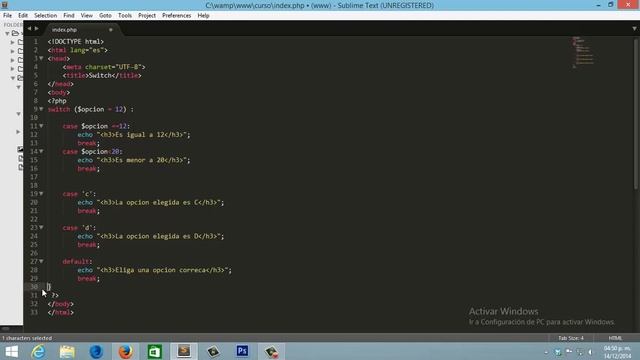Open the Project menu
This screenshot has width=640, height=360.
147,16
